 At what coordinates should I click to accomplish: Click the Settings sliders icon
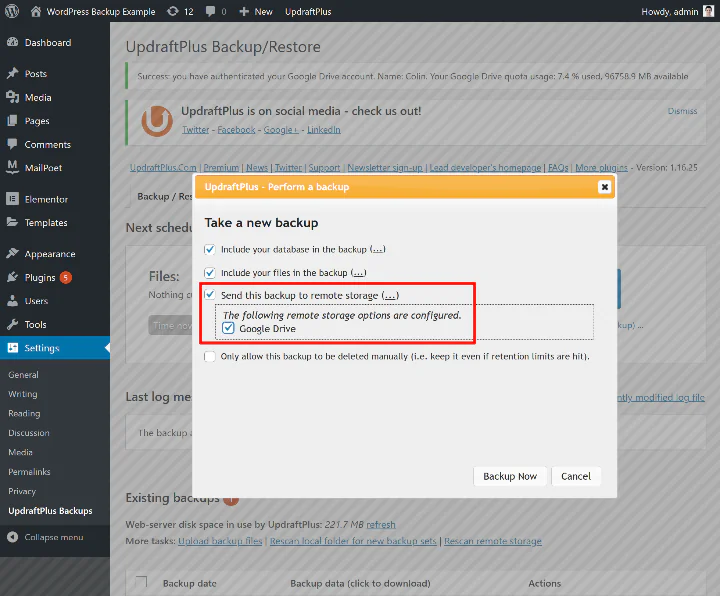coord(12,348)
